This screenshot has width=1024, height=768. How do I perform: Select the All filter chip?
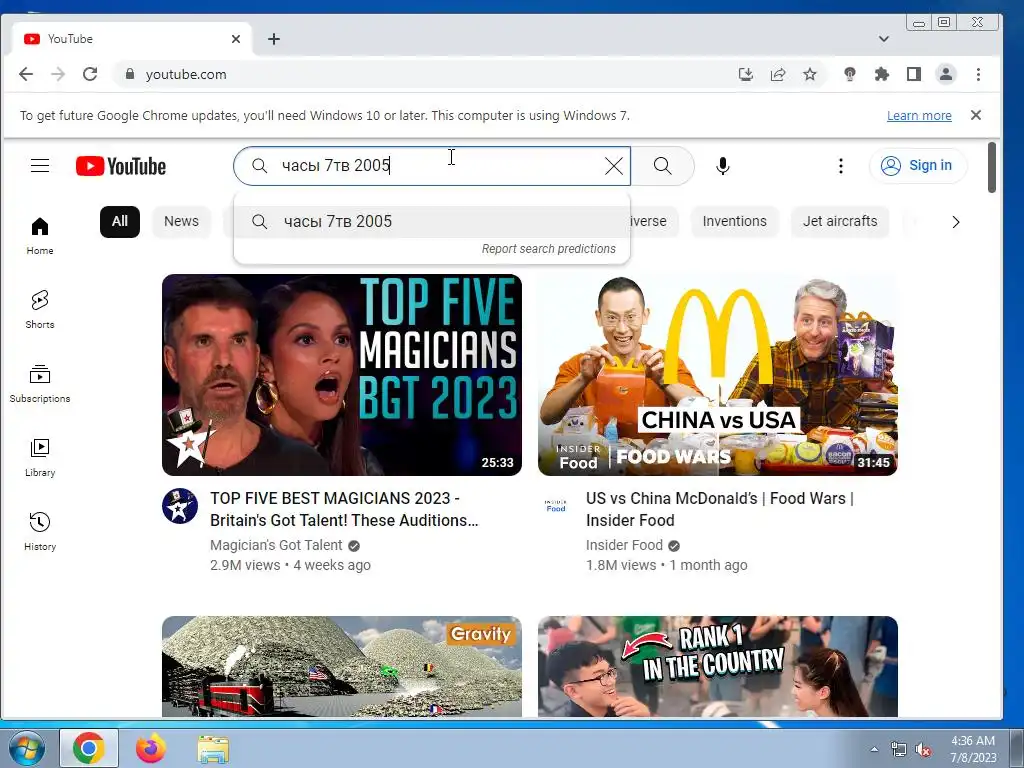click(x=120, y=221)
